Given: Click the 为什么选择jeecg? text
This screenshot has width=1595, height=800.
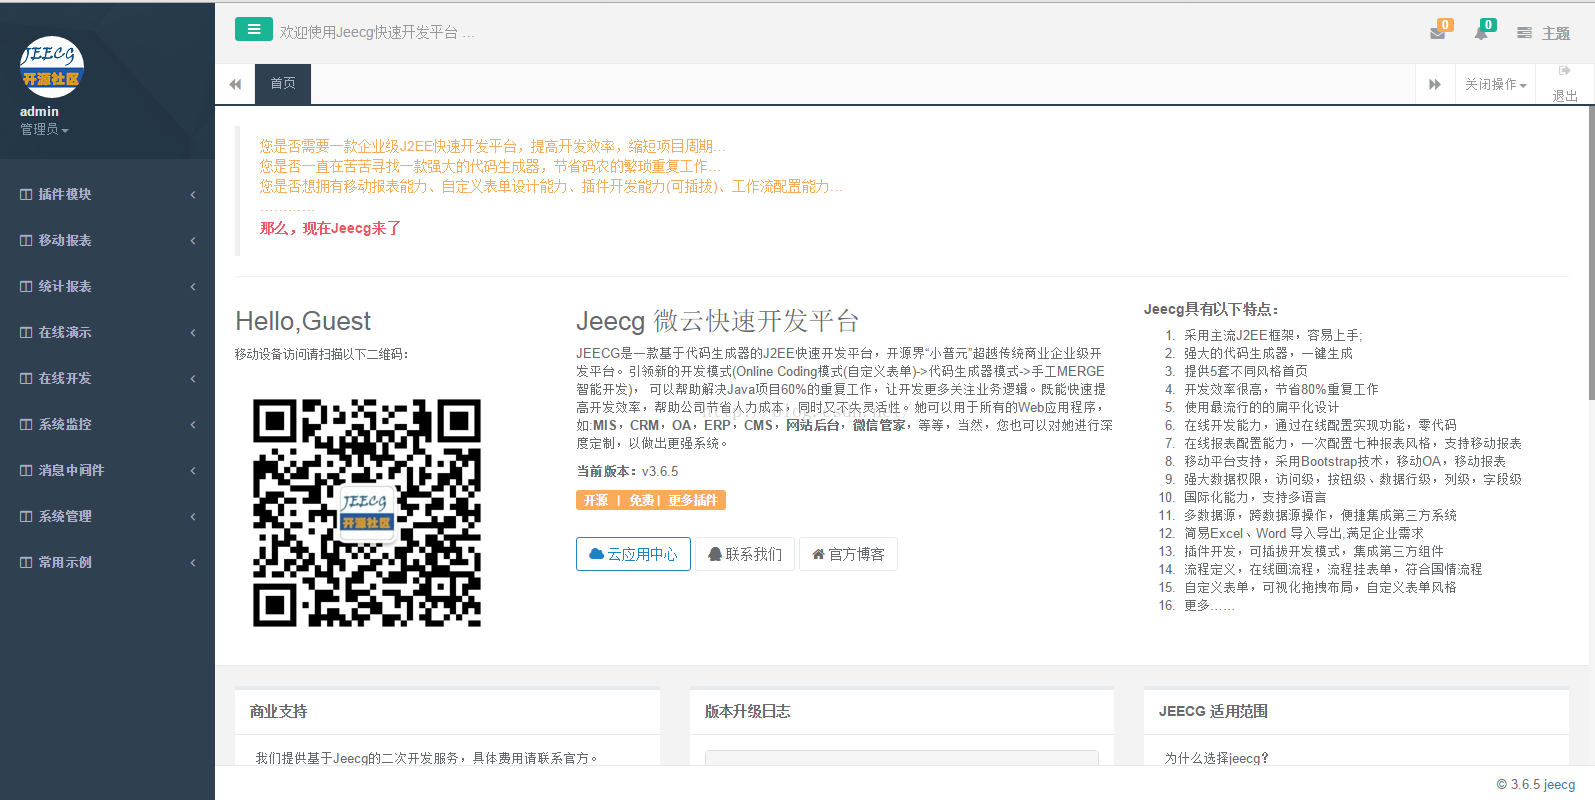Looking at the screenshot, I should point(1216,758).
